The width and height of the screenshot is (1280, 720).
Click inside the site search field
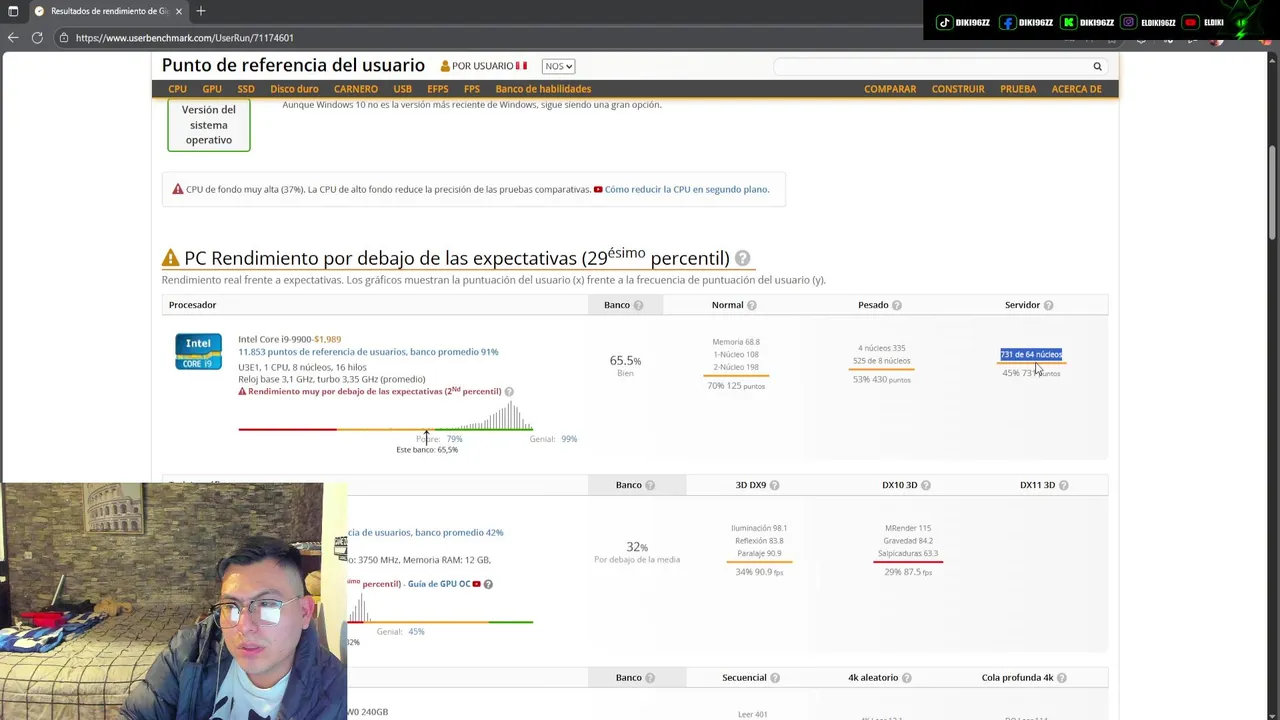coord(930,67)
